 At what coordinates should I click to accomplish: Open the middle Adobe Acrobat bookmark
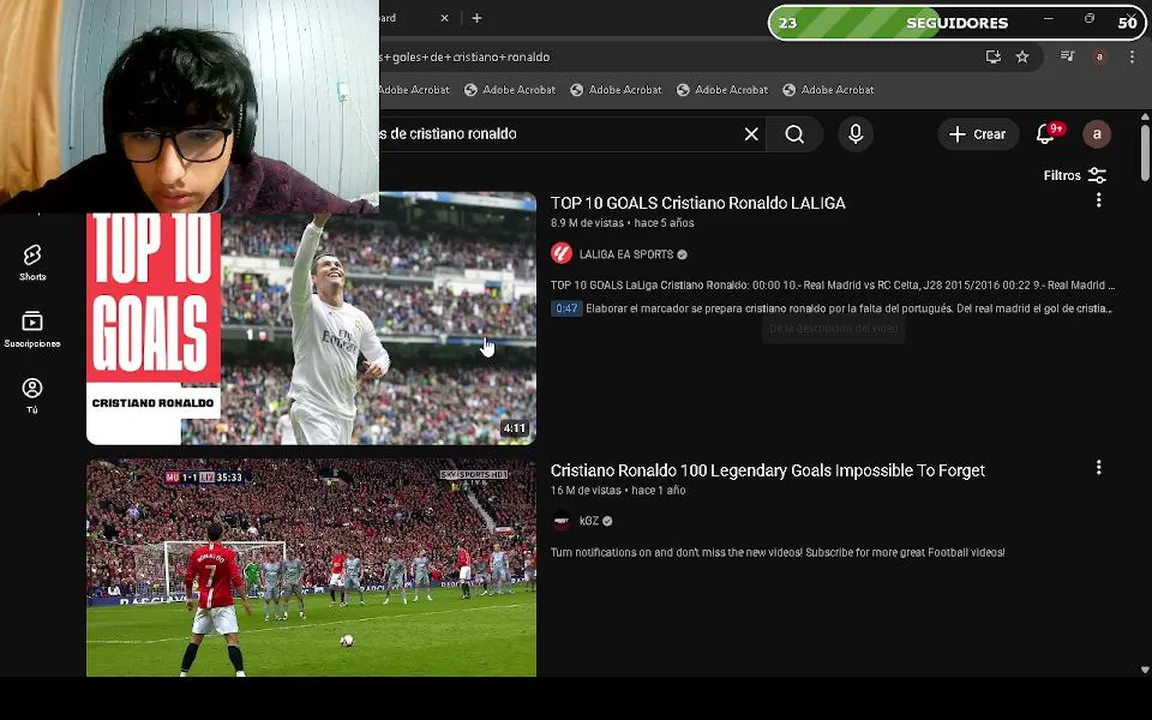point(616,90)
